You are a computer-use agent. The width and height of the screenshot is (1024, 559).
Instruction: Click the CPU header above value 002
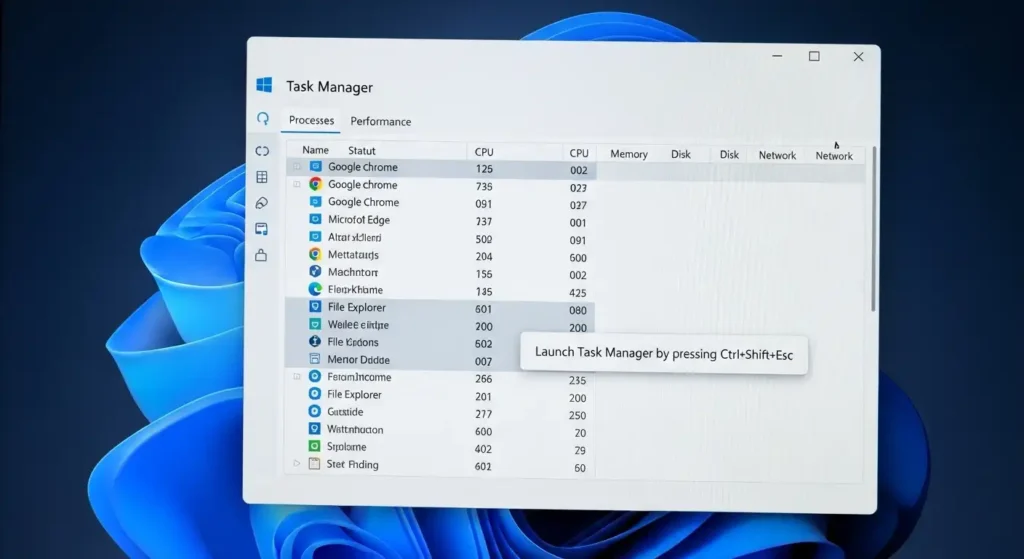click(579, 153)
